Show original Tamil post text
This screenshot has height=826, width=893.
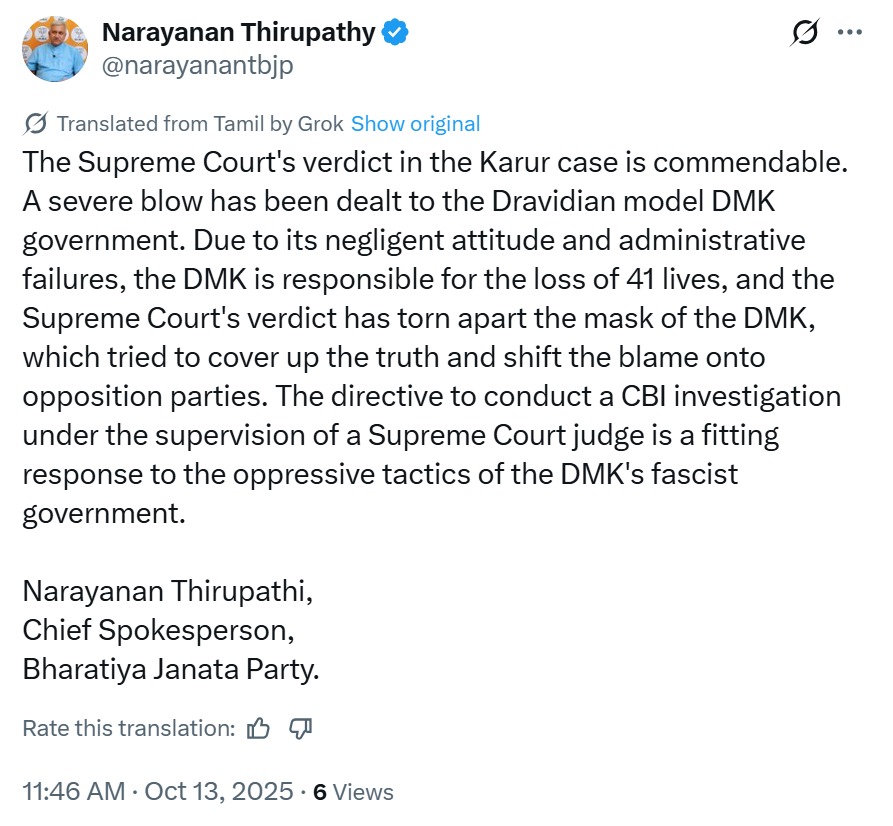(x=415, y=124)
